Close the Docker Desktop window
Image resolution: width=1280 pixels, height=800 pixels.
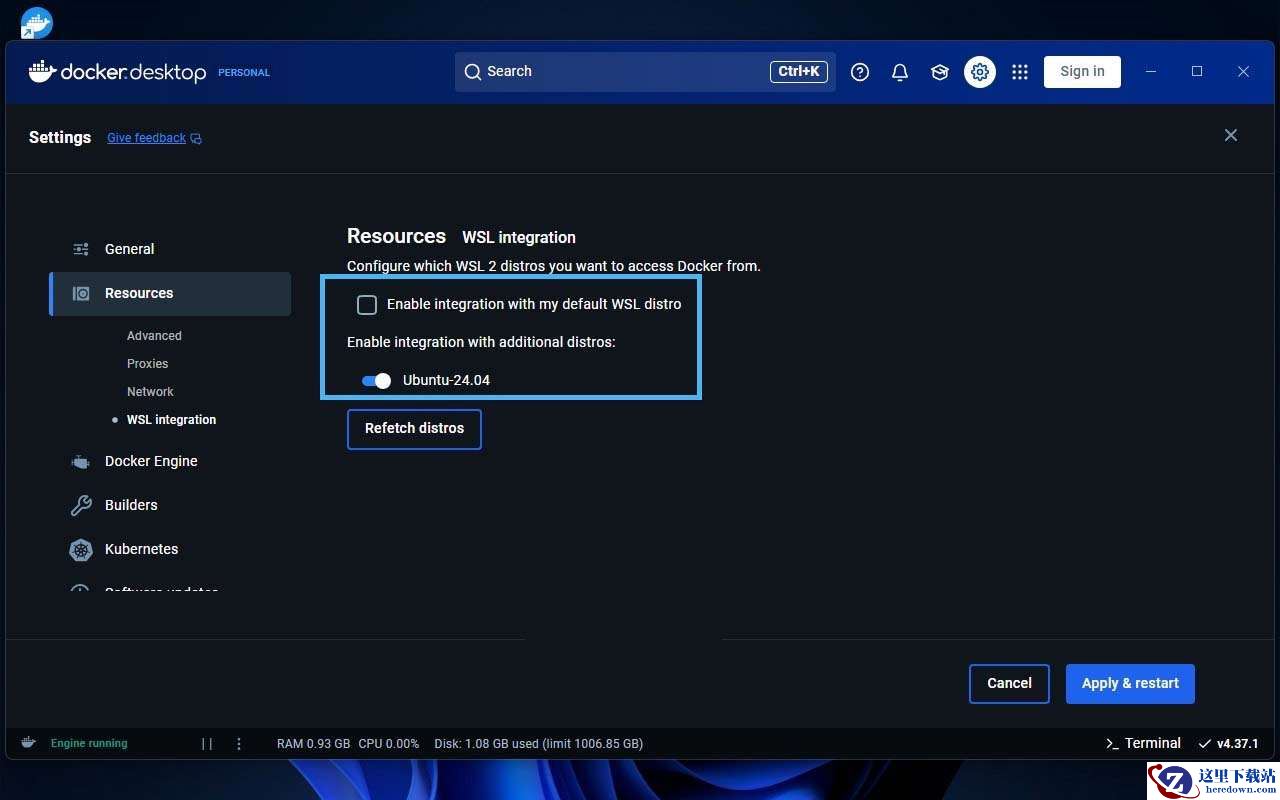(x=1243, y=72)
